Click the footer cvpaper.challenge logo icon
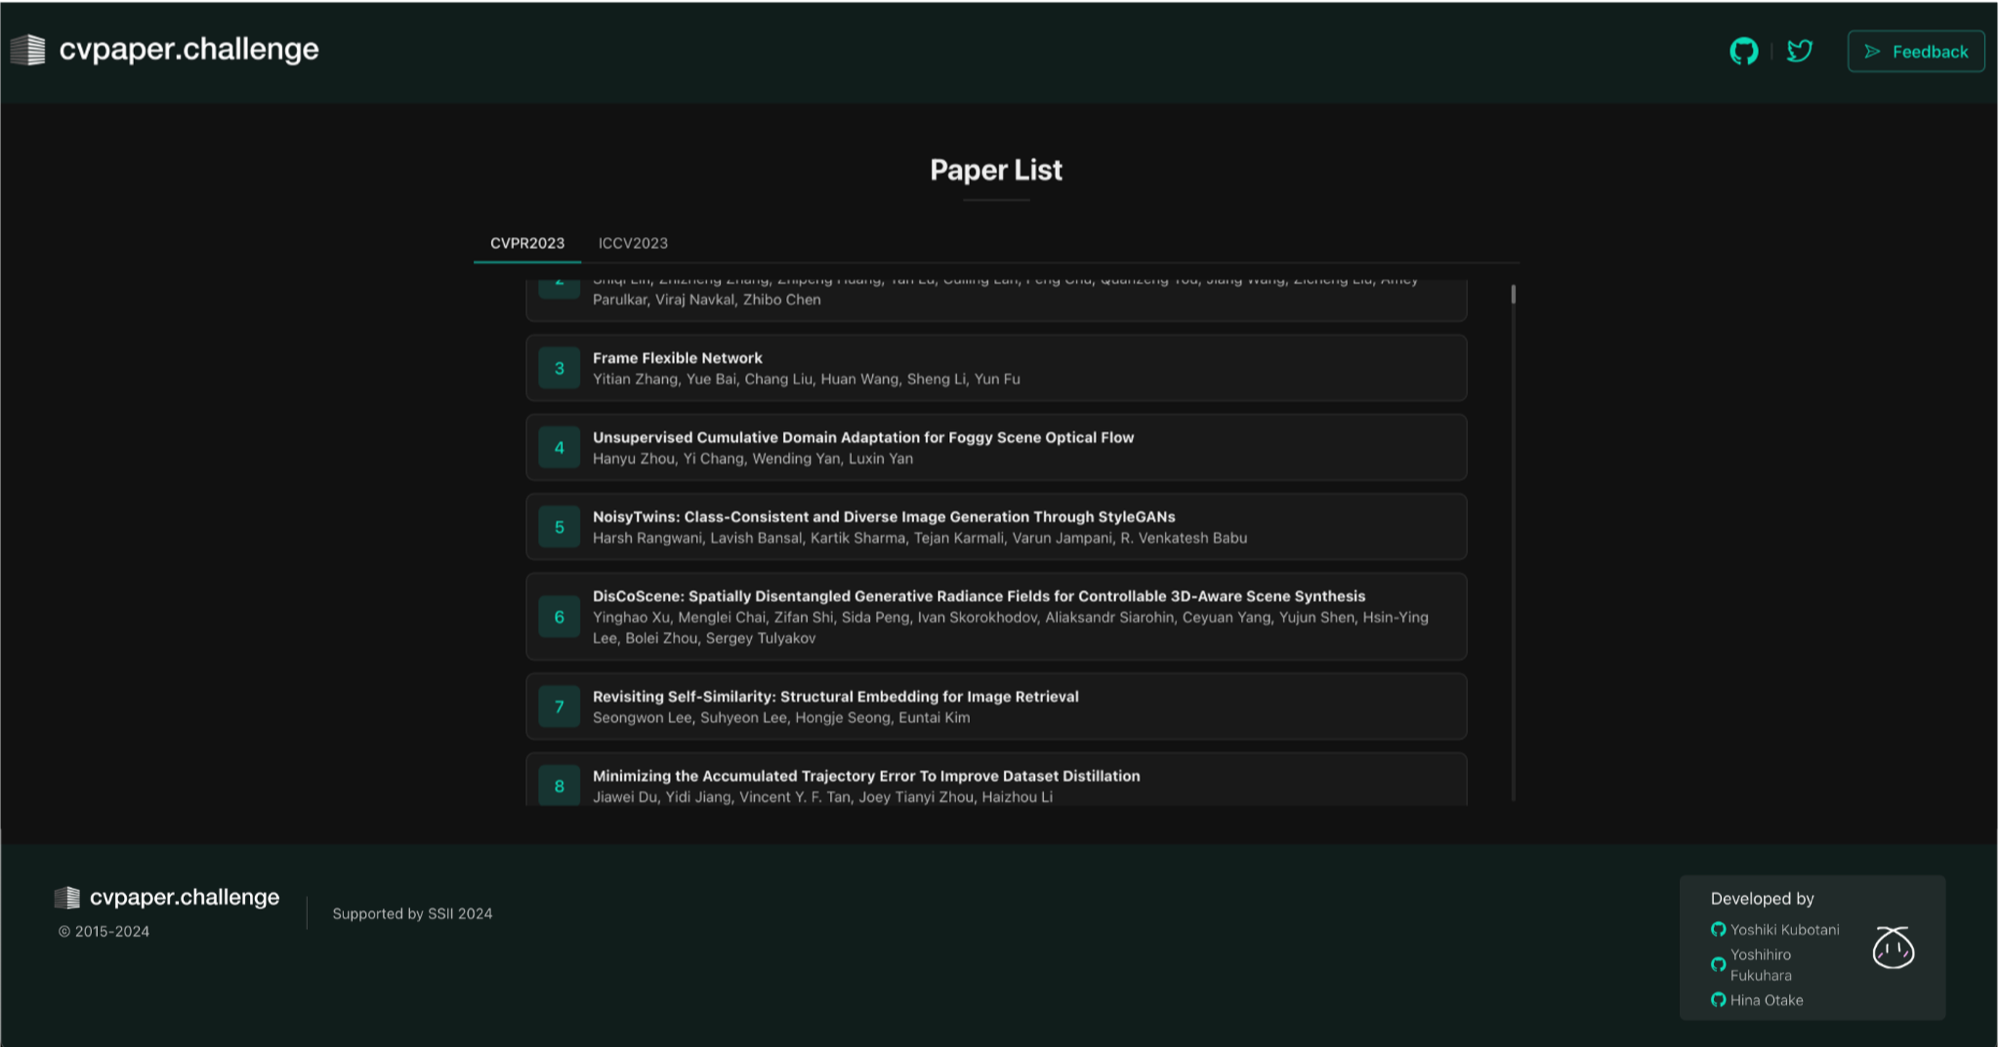 pyautogui.click(x=67, y=897)
